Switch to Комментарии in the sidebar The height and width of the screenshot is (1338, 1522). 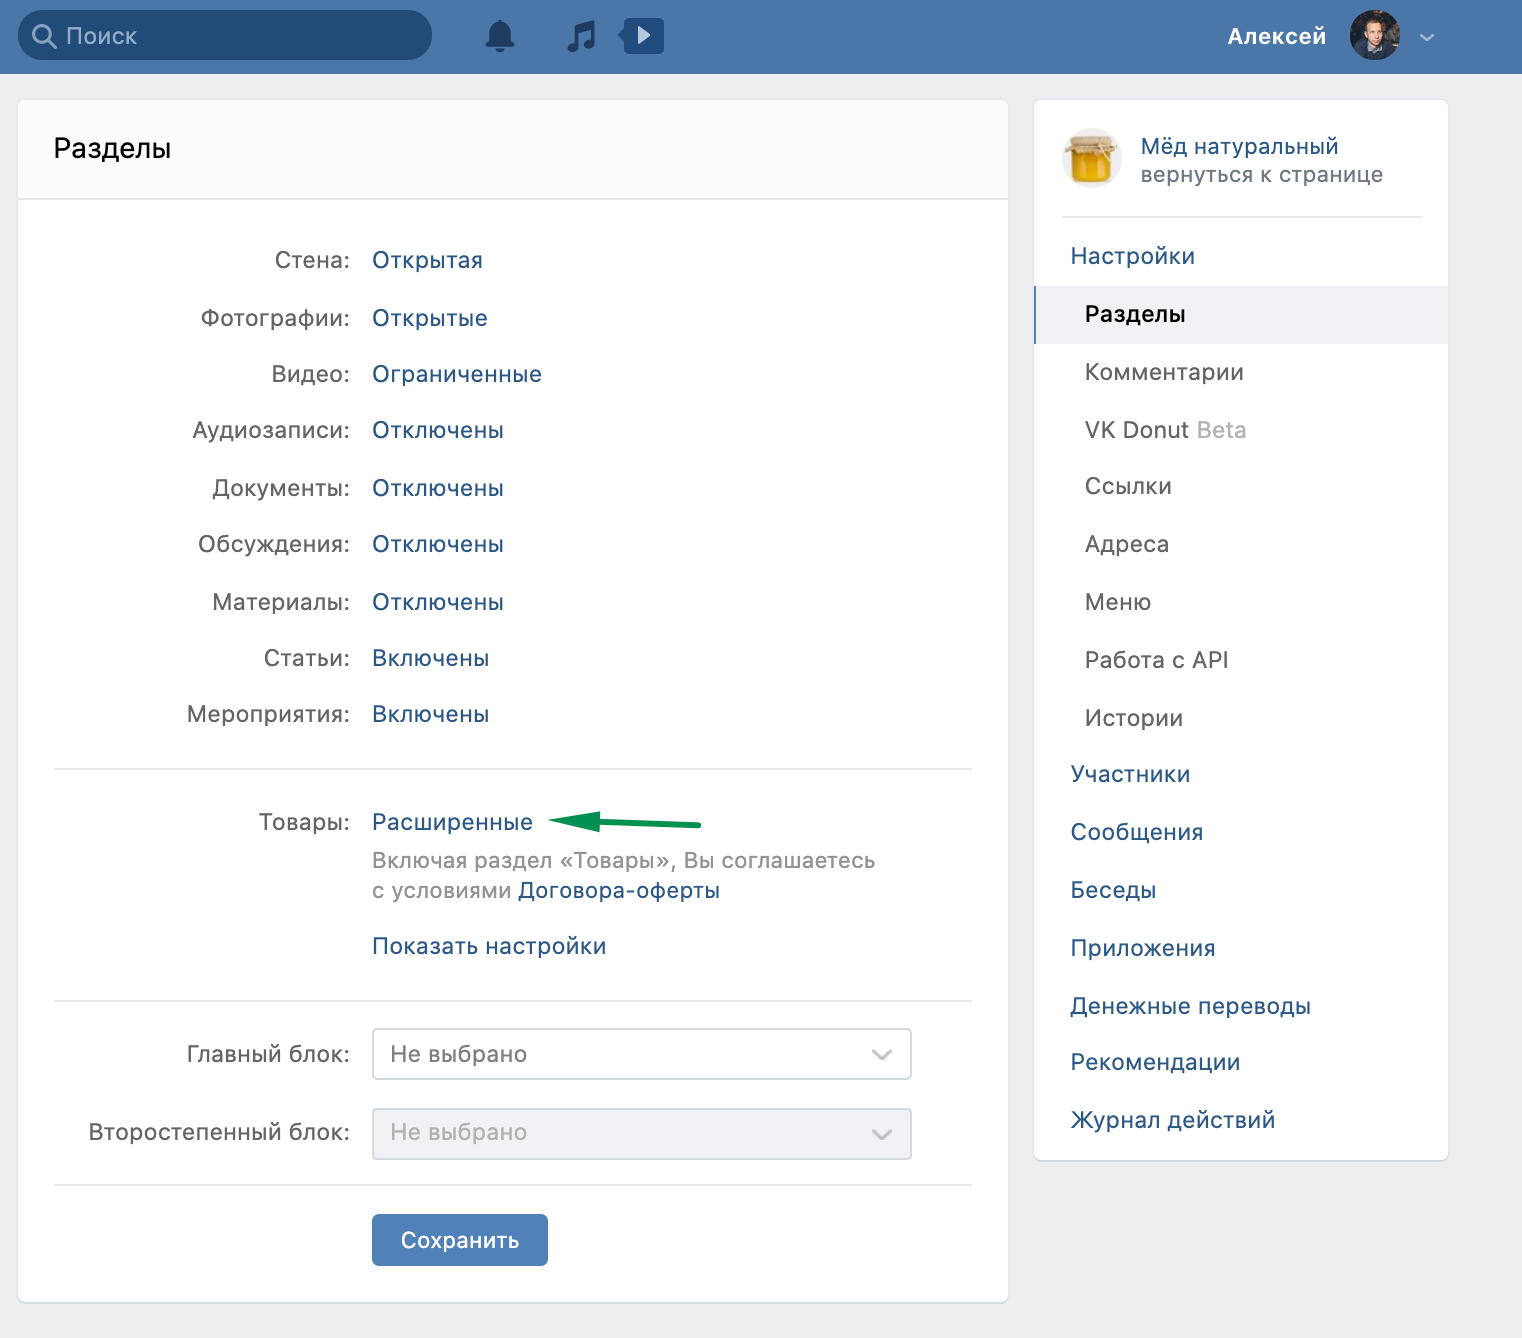pos(1164,372)
